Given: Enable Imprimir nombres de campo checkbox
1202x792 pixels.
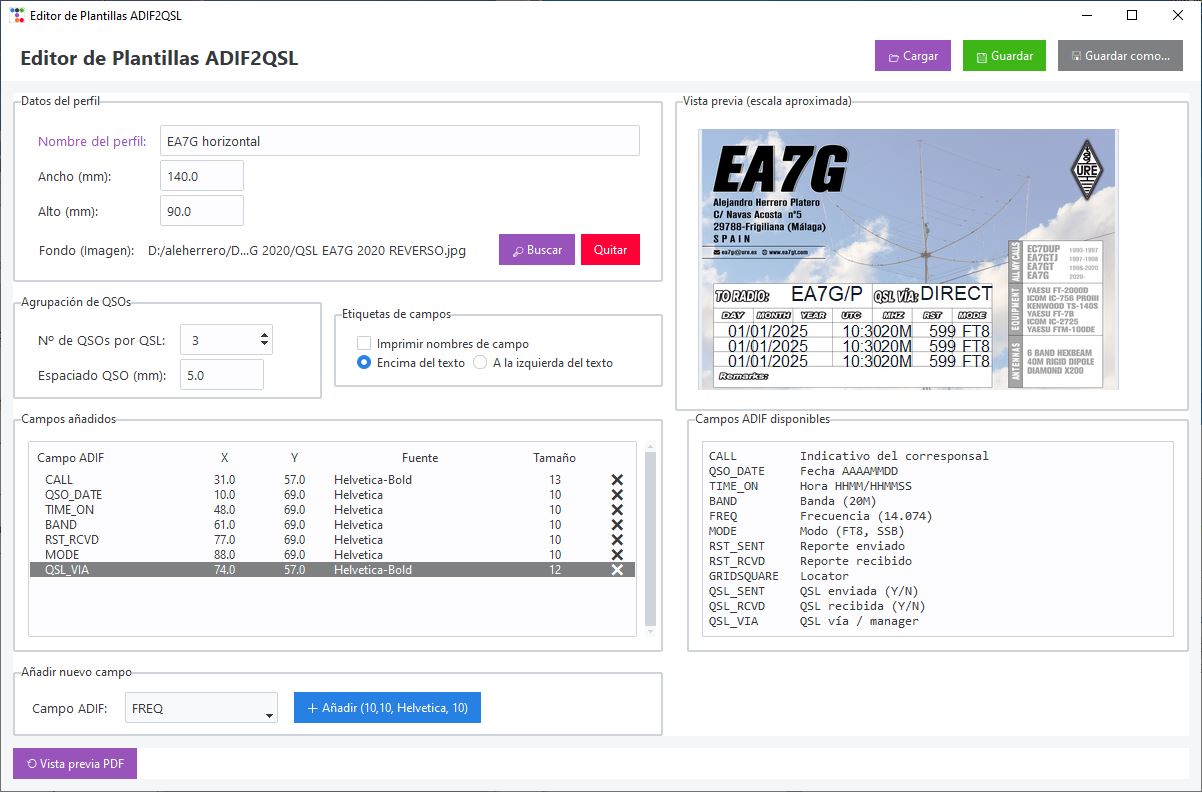Looking at the screenshot, I should pyautogui.click(x=364, y=344).
